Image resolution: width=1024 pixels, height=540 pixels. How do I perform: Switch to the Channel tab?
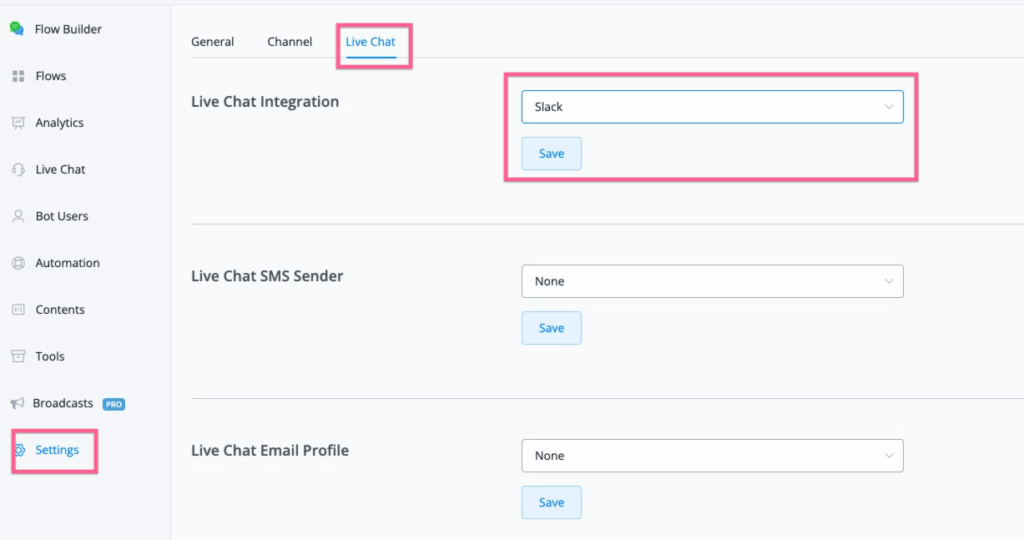tap(290, 42)
